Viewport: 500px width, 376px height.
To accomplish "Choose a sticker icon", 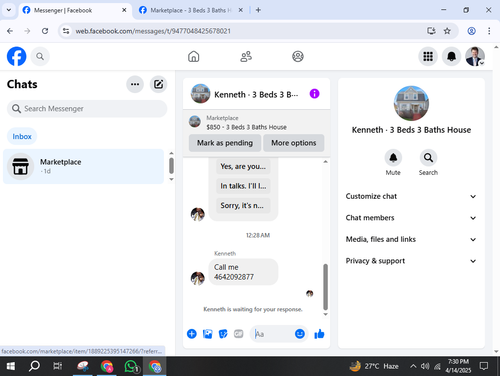I will [223, 334].
